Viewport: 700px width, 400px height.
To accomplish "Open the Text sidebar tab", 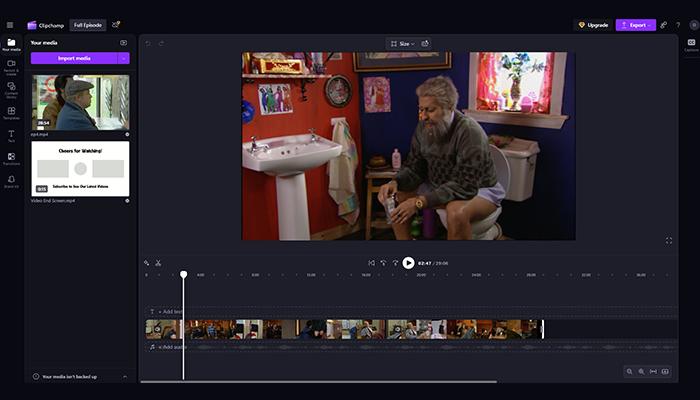I will click(11, 136).
